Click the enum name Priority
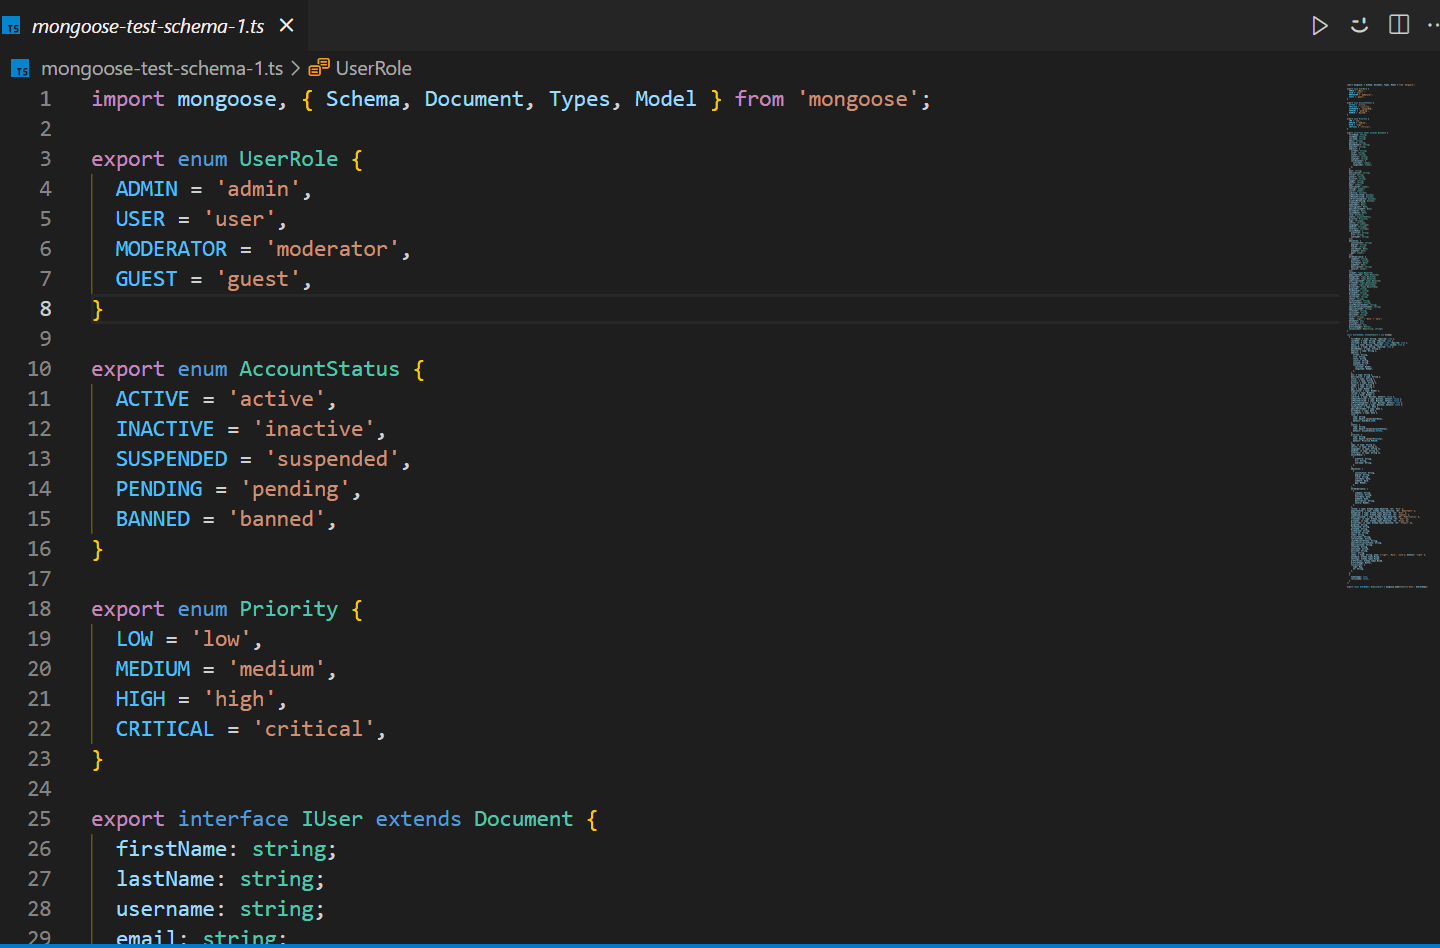This screenshot has width=1440, height=948. click(289, 609)
